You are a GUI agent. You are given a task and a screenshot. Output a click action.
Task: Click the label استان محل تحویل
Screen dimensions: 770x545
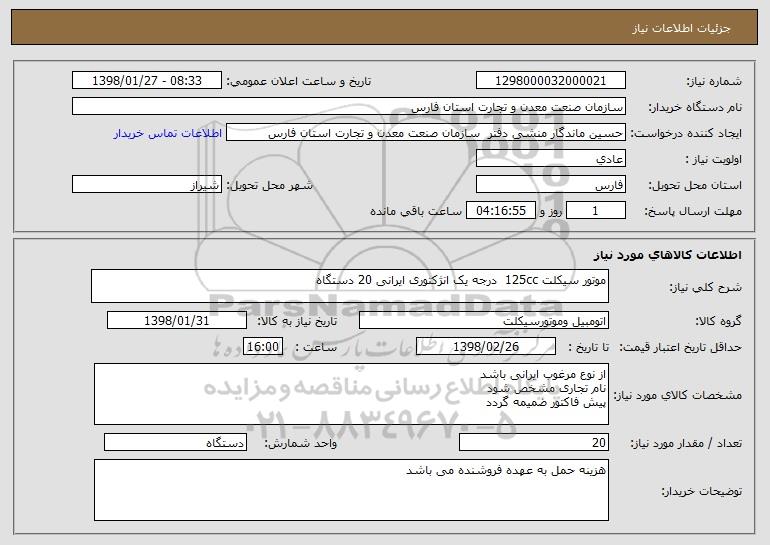(x=695, y=186)
